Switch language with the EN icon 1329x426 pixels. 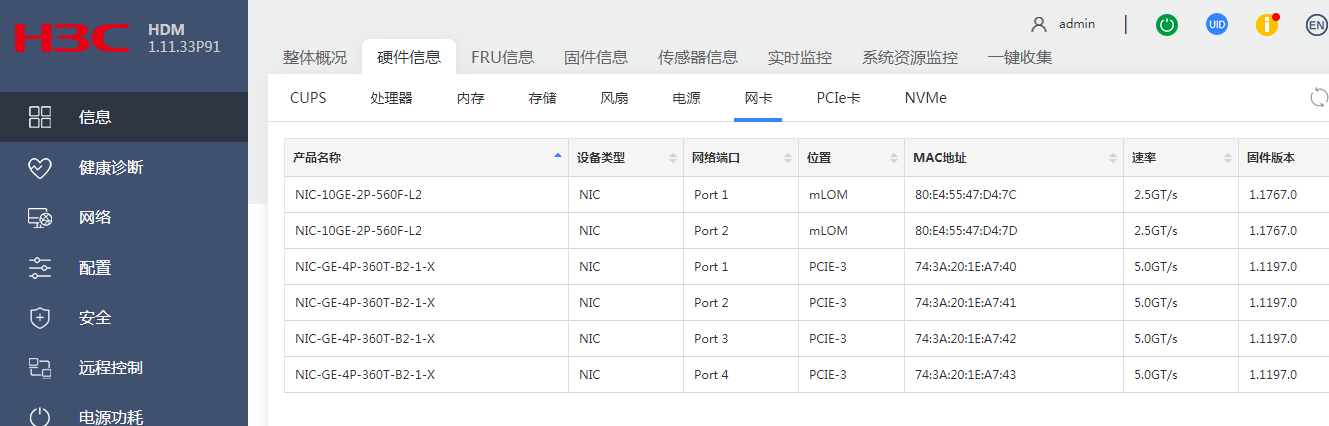(1317, 25)
